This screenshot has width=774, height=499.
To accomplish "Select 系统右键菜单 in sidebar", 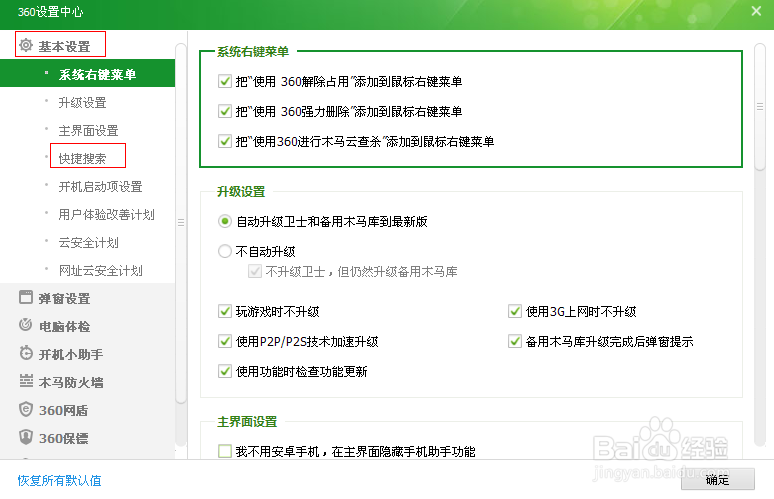I will coord(87,74).
